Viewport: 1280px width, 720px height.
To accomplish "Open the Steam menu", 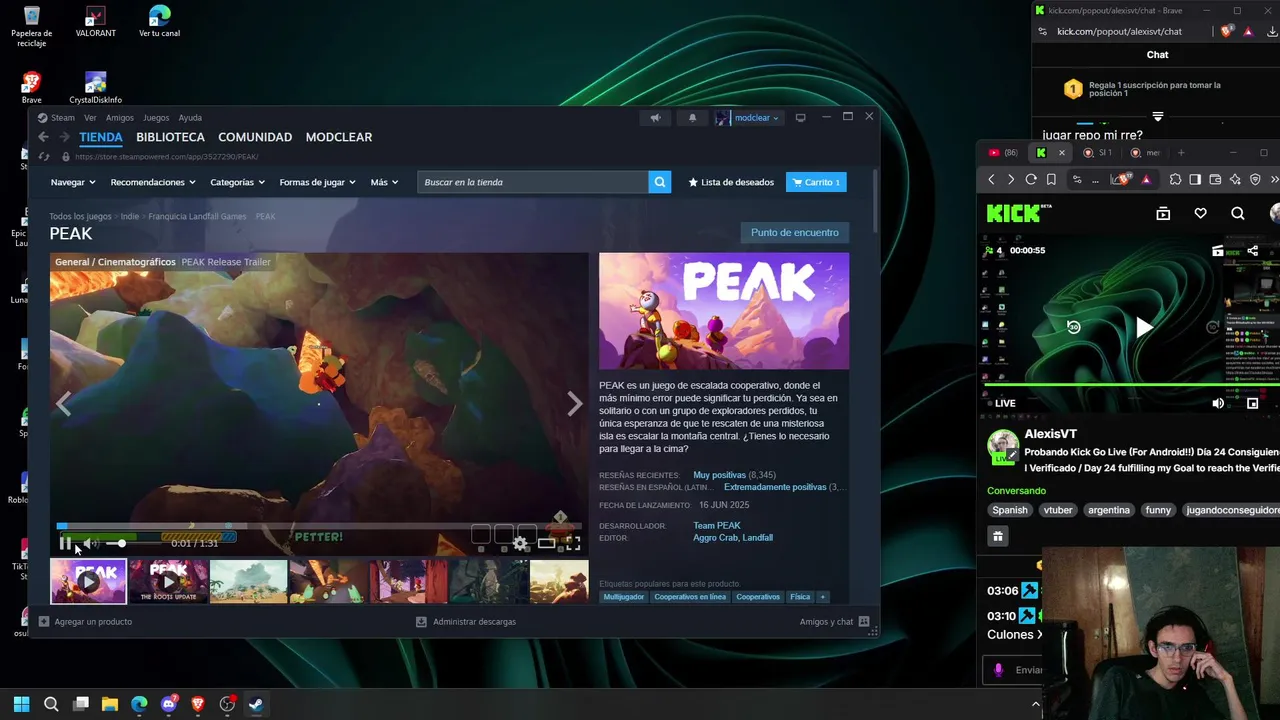I will (x=57, y=118).
